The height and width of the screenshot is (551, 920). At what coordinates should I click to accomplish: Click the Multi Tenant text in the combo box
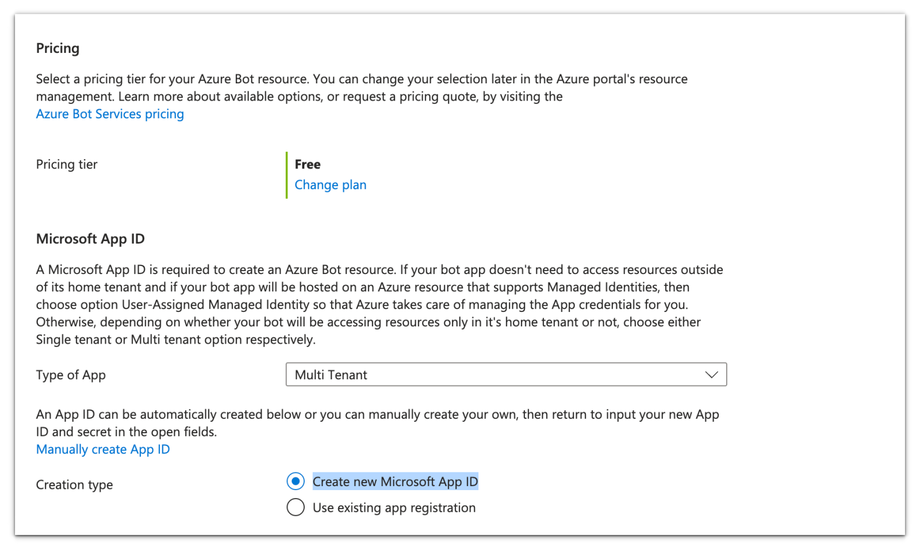(x=331, y=375)
